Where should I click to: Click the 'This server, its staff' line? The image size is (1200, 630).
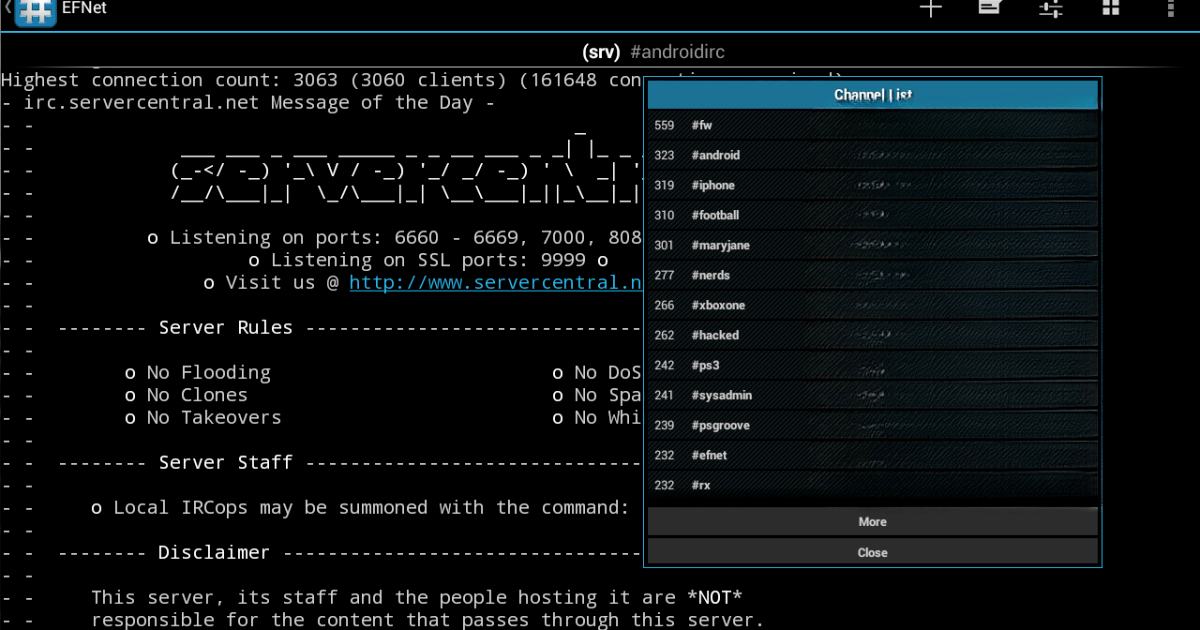(417, 597)
